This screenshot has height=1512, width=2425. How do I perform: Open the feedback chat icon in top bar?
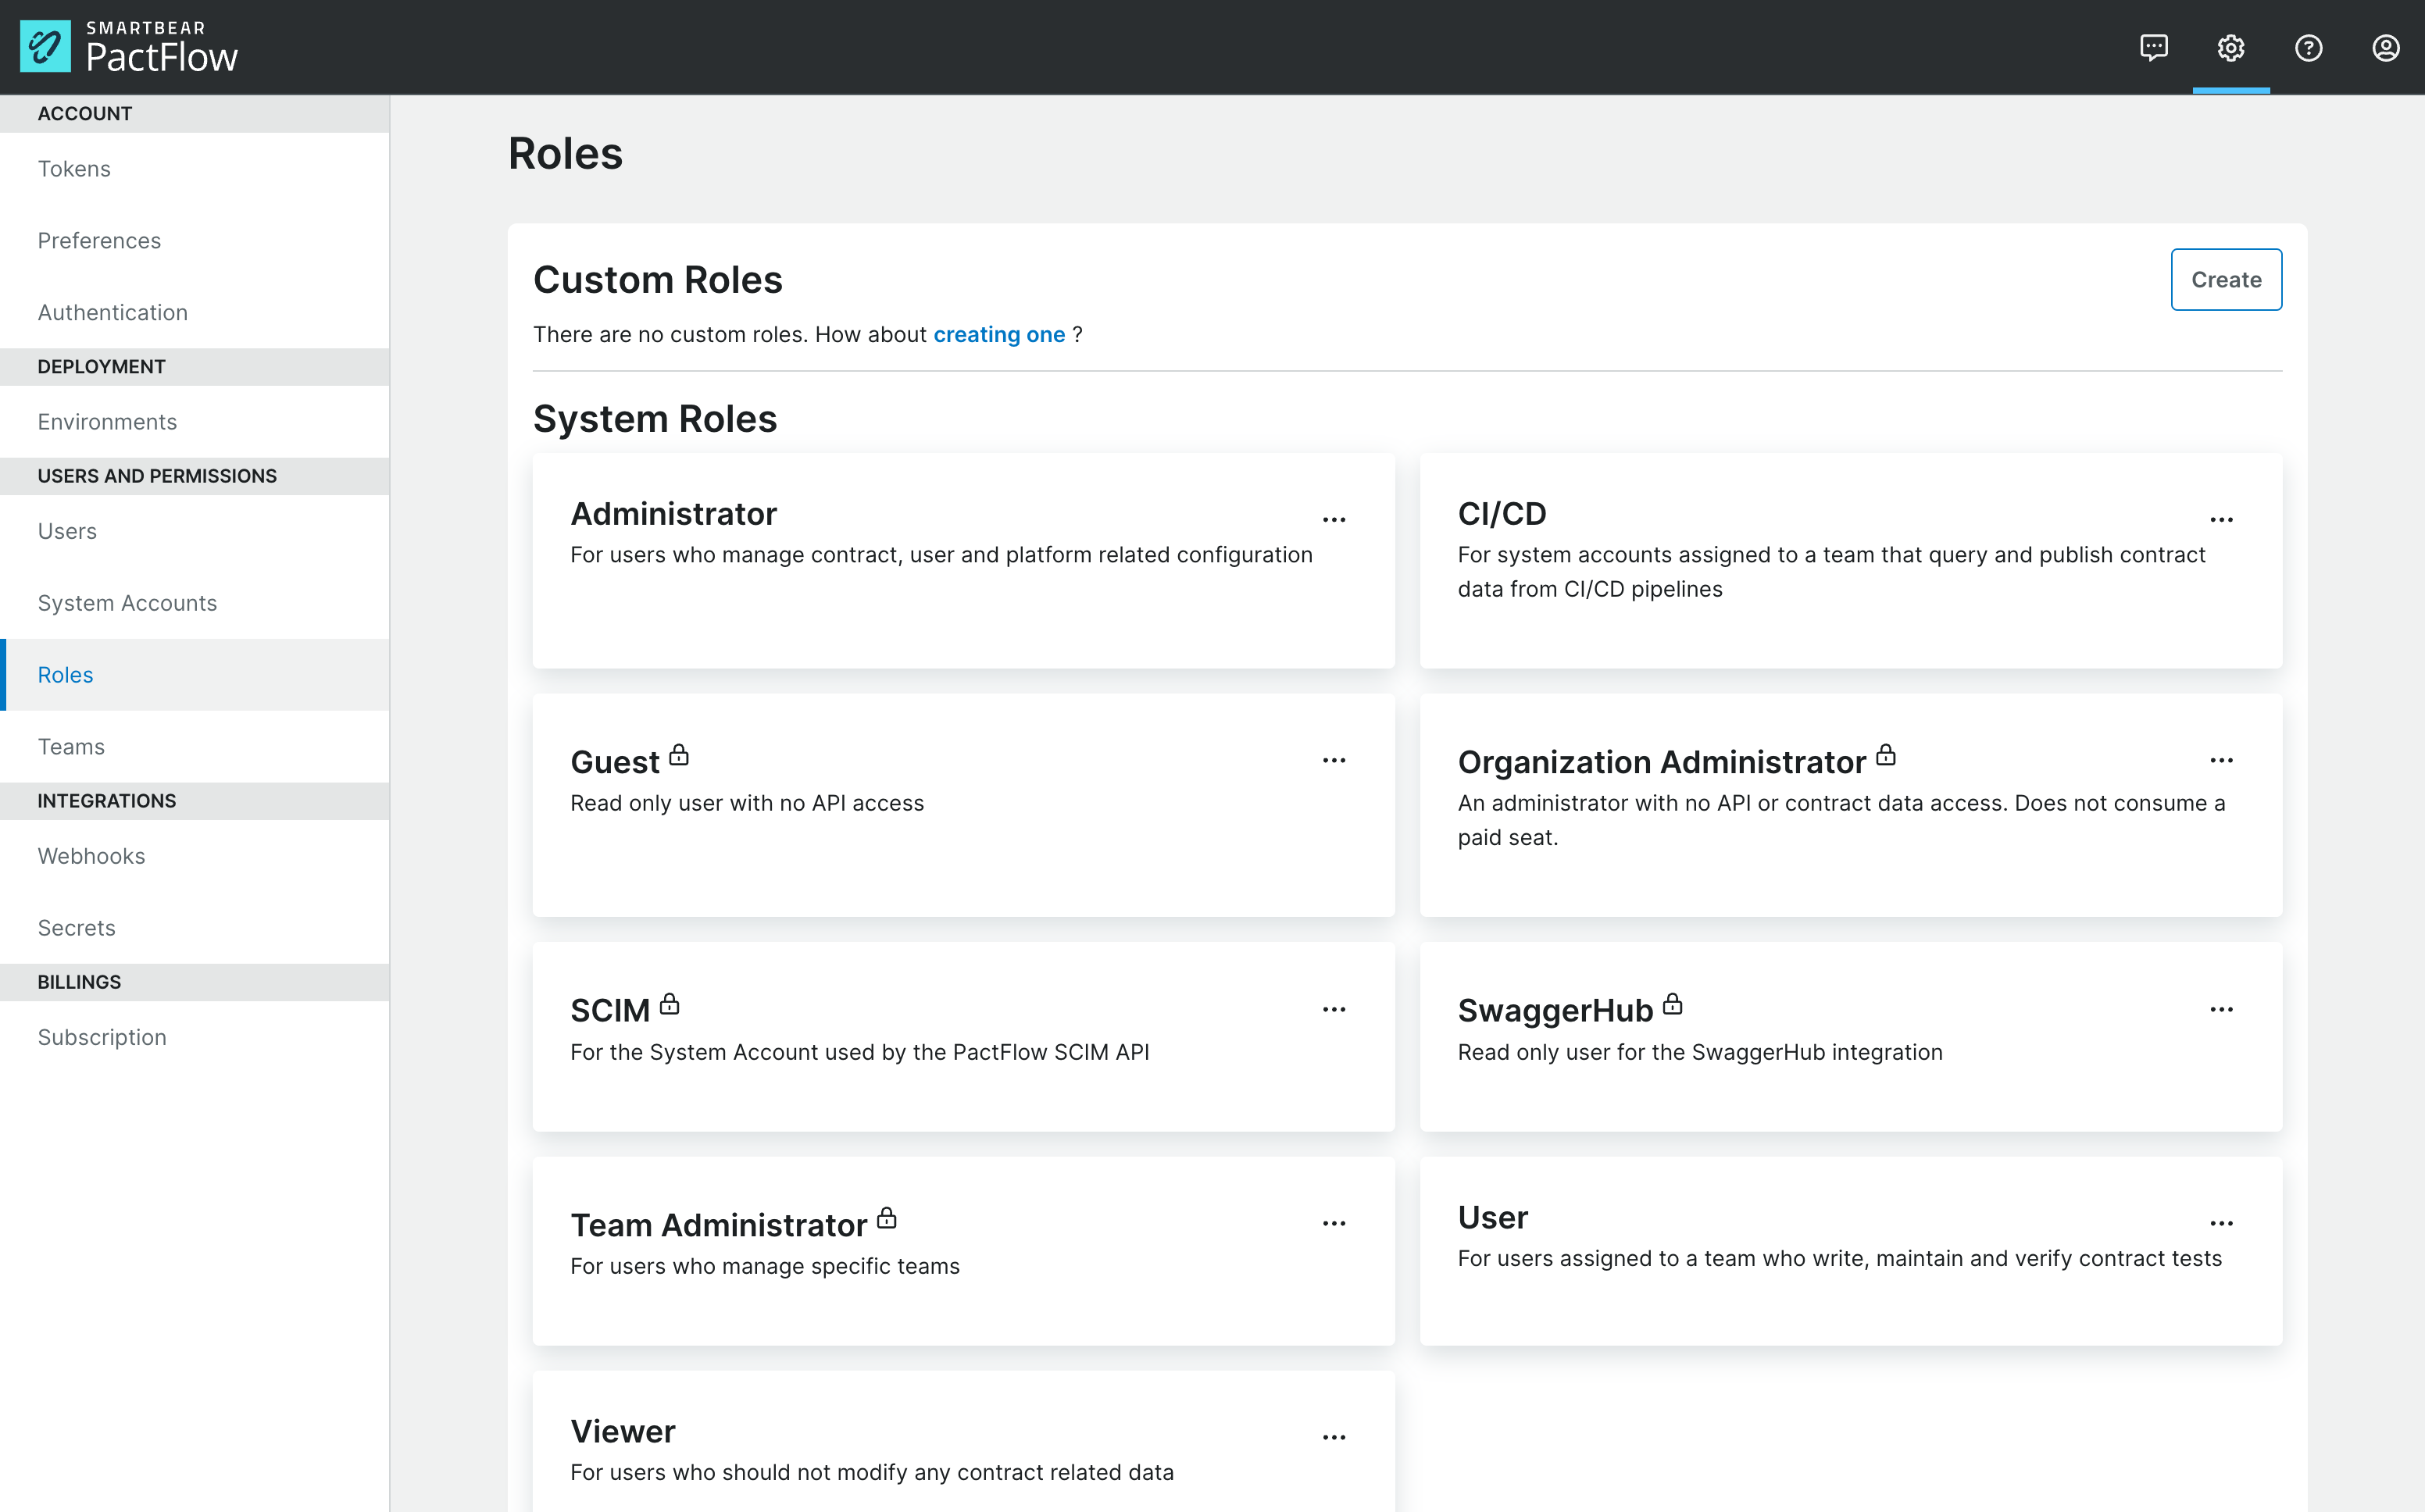click(x=2153, y=47)
